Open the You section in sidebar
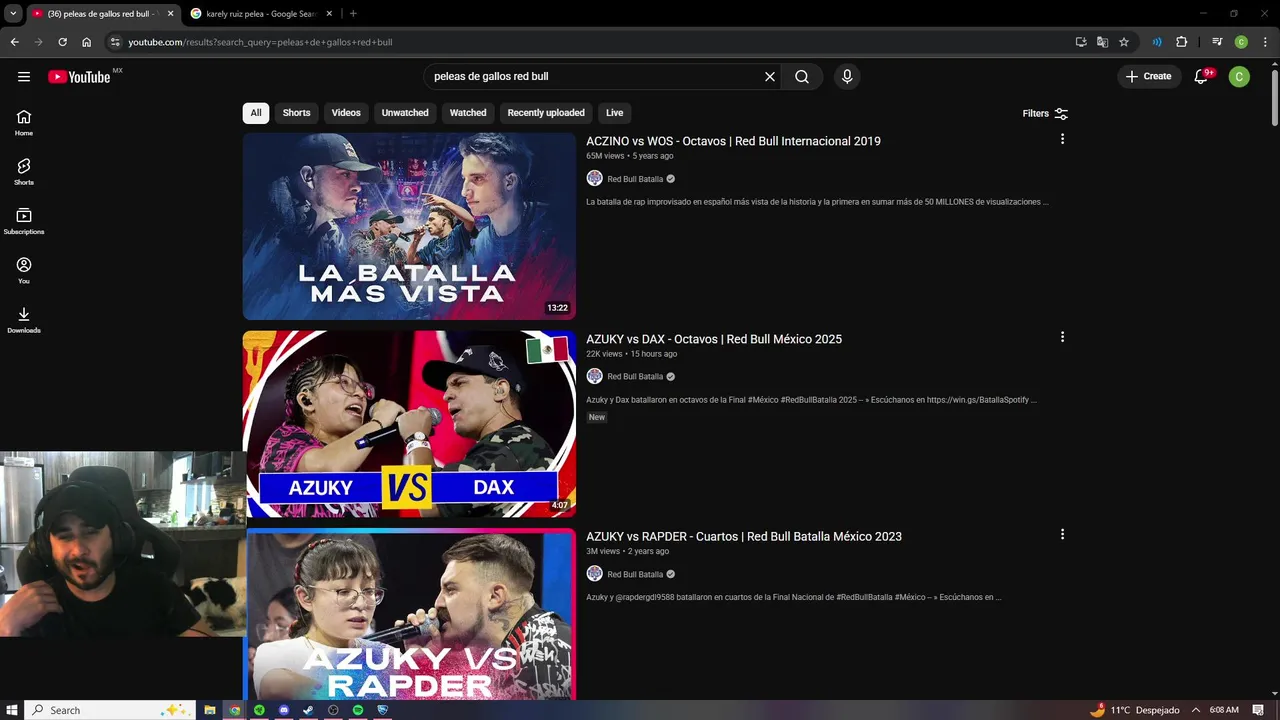The image size is (1280, 720). pos(24,270)
